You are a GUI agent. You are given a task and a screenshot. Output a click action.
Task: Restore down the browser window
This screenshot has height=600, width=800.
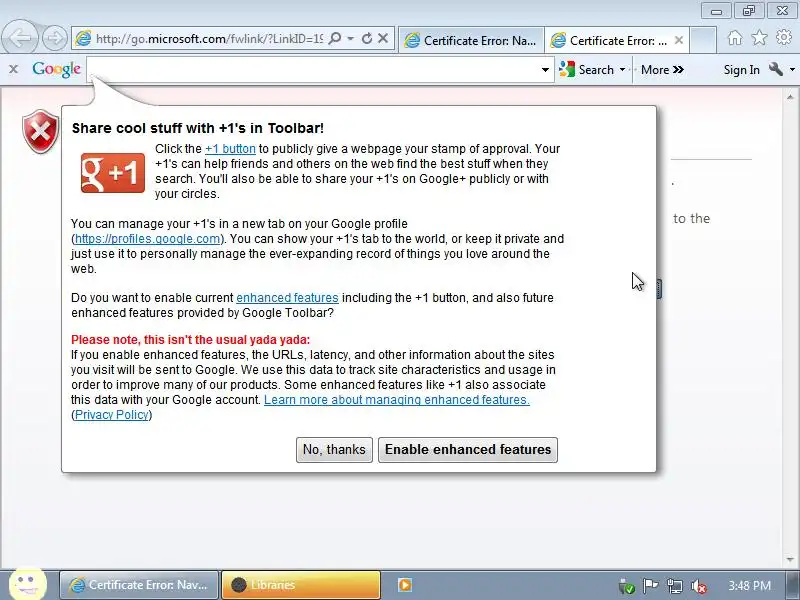pyautogui.click(x=748, y=11)
